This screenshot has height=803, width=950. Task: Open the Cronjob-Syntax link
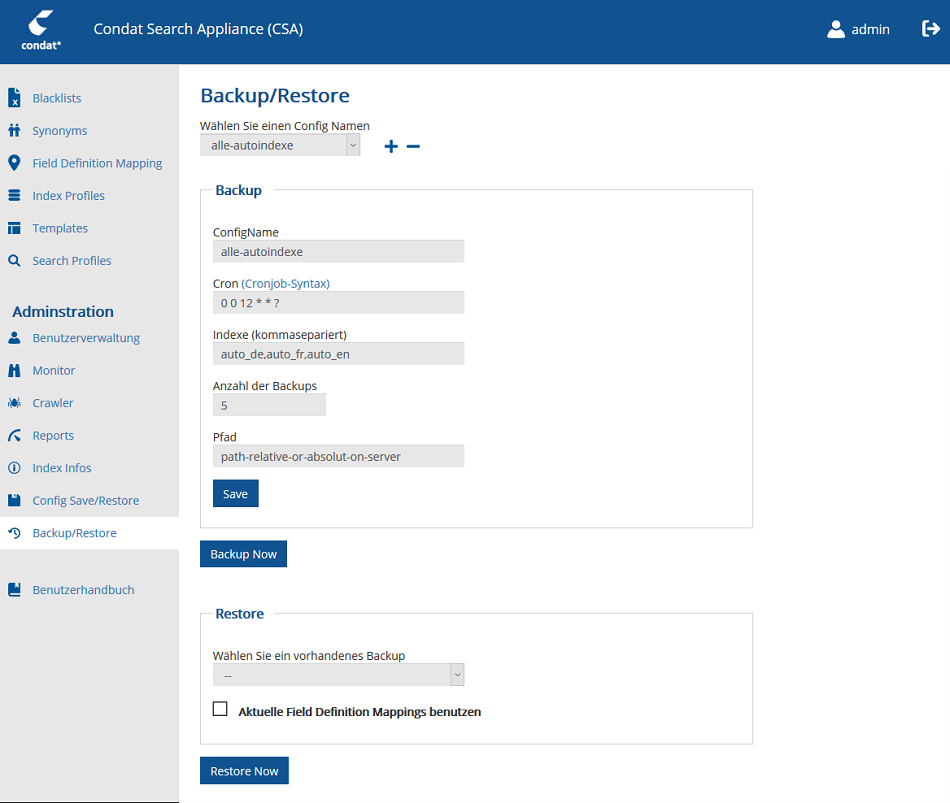pyautogui.click(x=285, y=284)
